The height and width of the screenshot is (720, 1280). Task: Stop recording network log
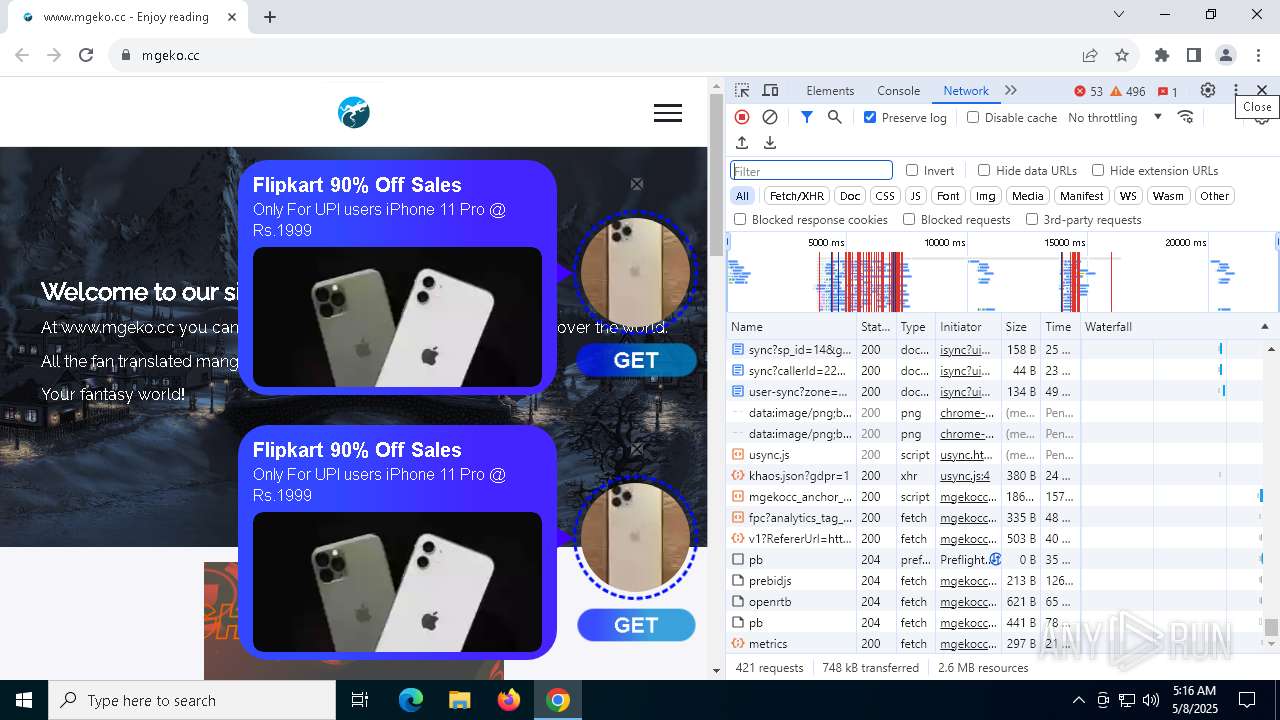click(742, 117)
